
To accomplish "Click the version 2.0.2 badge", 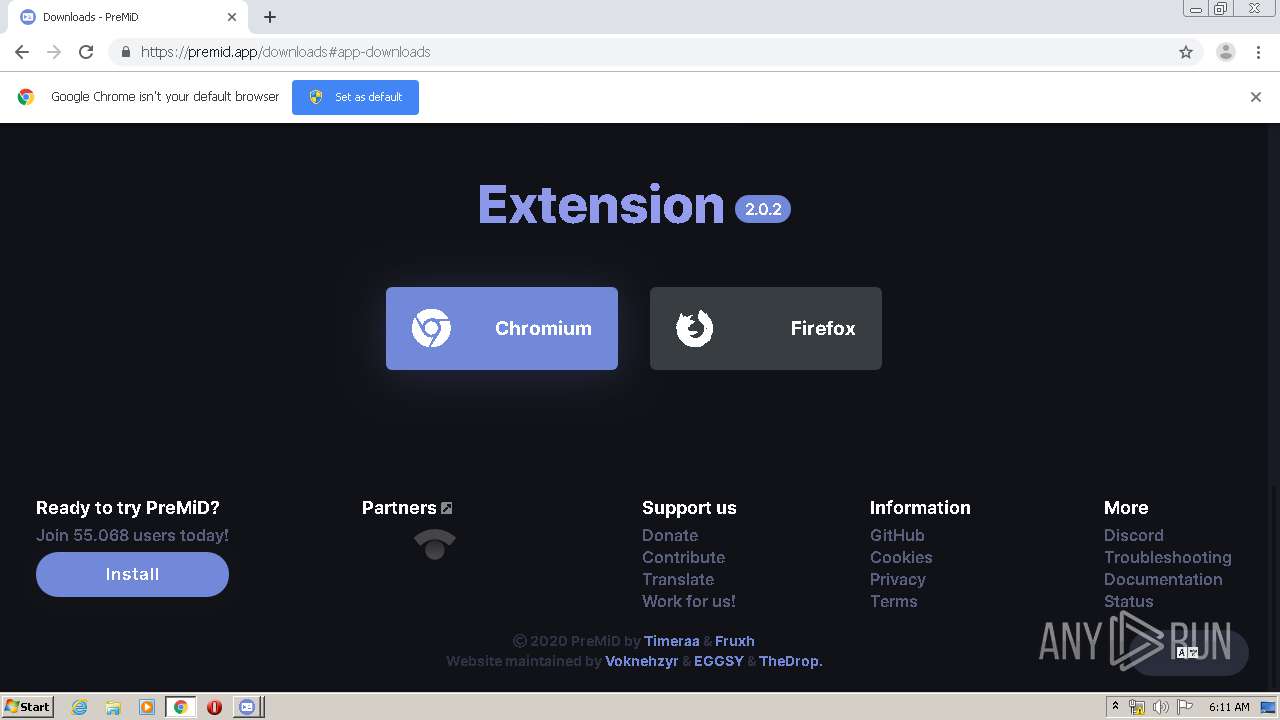I will (763, 209).
